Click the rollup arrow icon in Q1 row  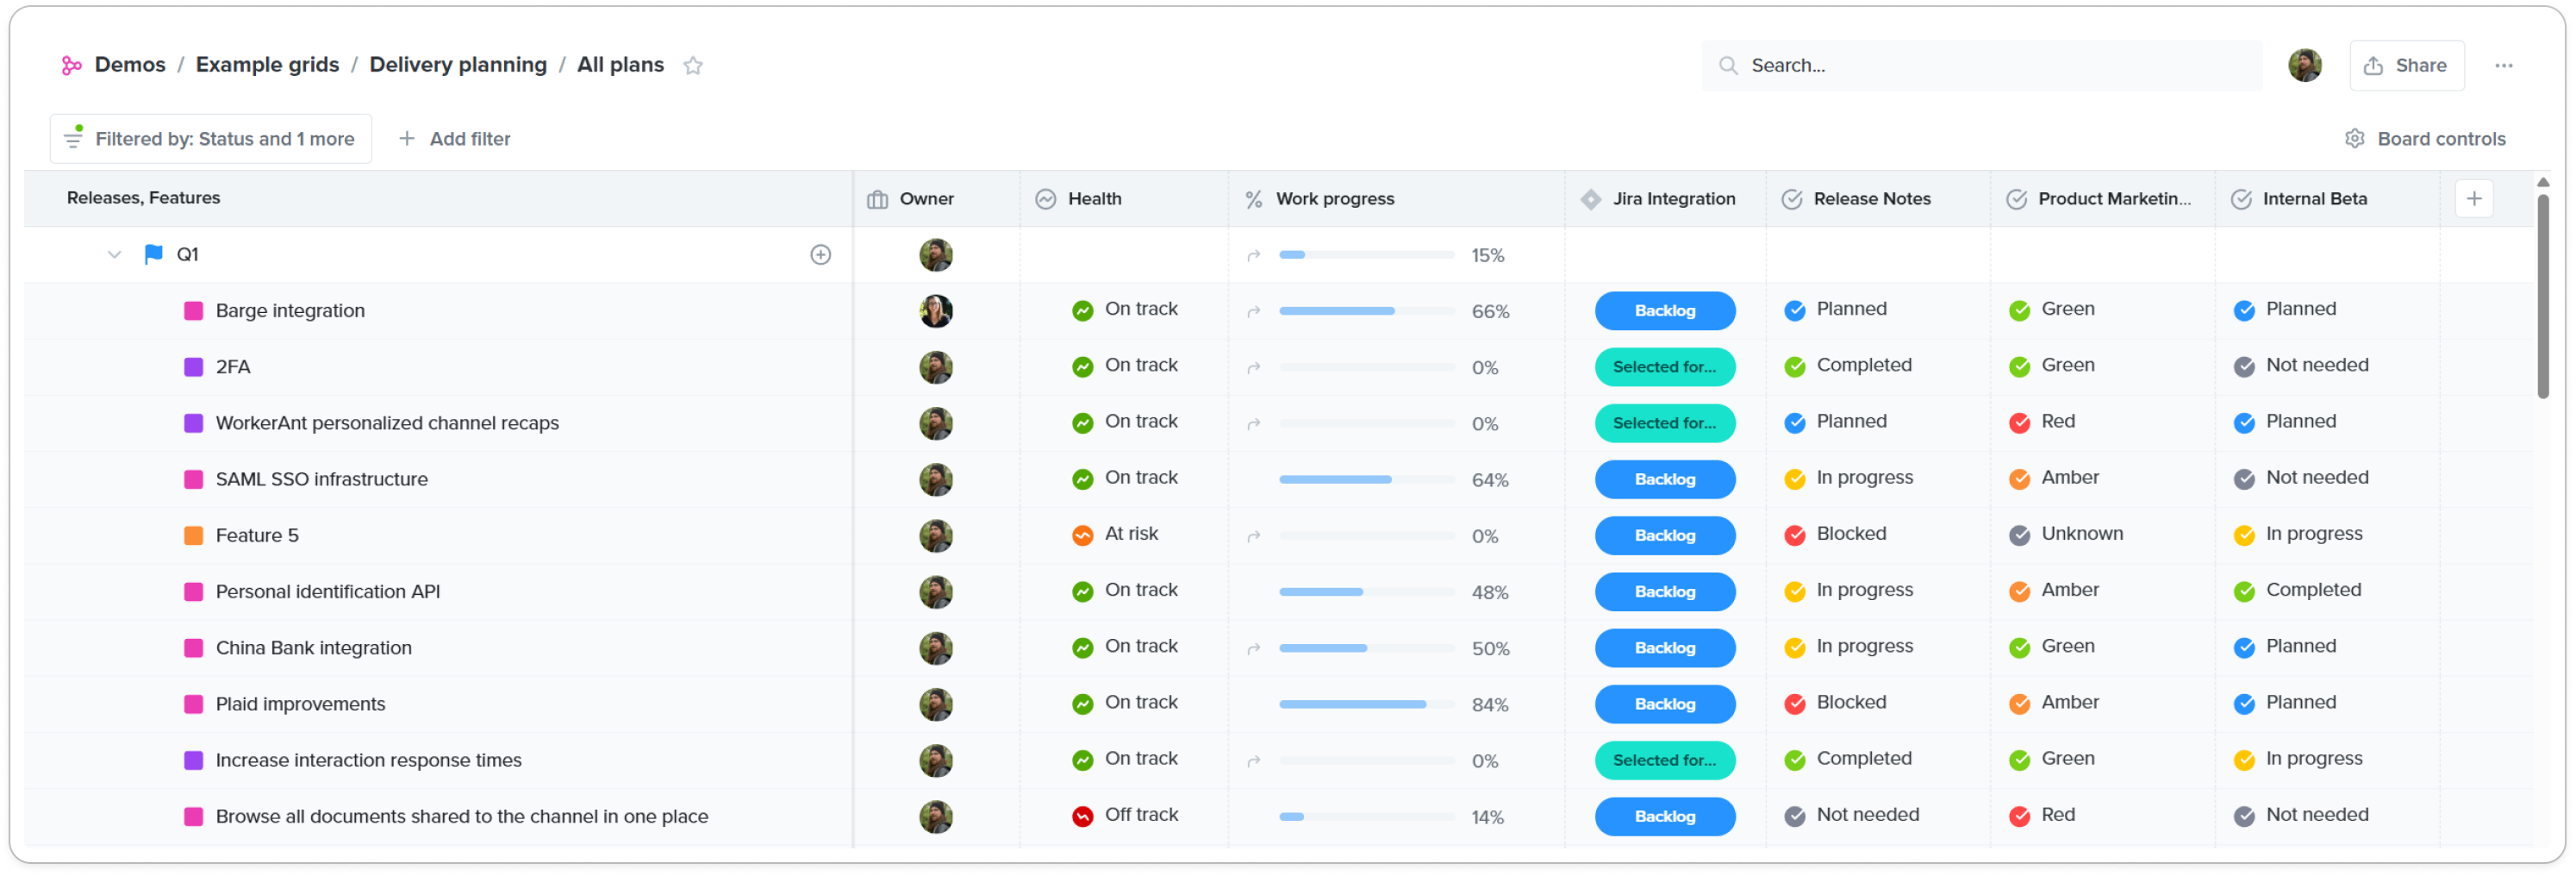(1253, 255)
